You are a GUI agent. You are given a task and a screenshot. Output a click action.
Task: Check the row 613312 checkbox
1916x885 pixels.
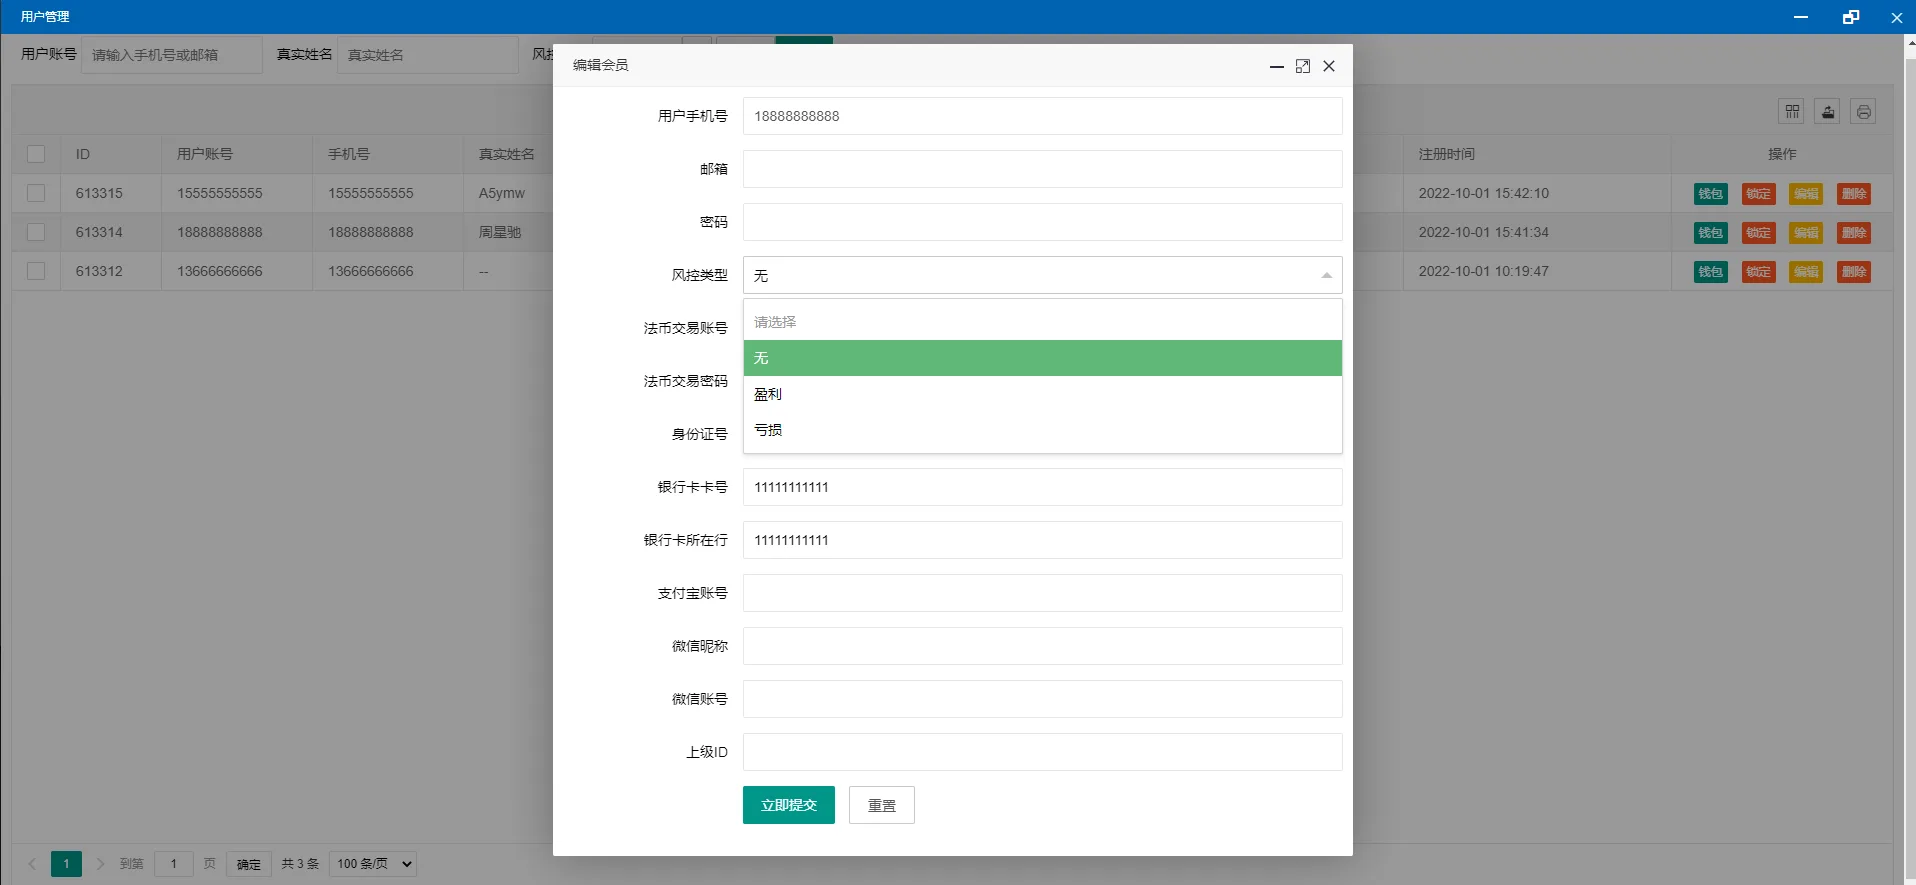[x=36, y=271]
